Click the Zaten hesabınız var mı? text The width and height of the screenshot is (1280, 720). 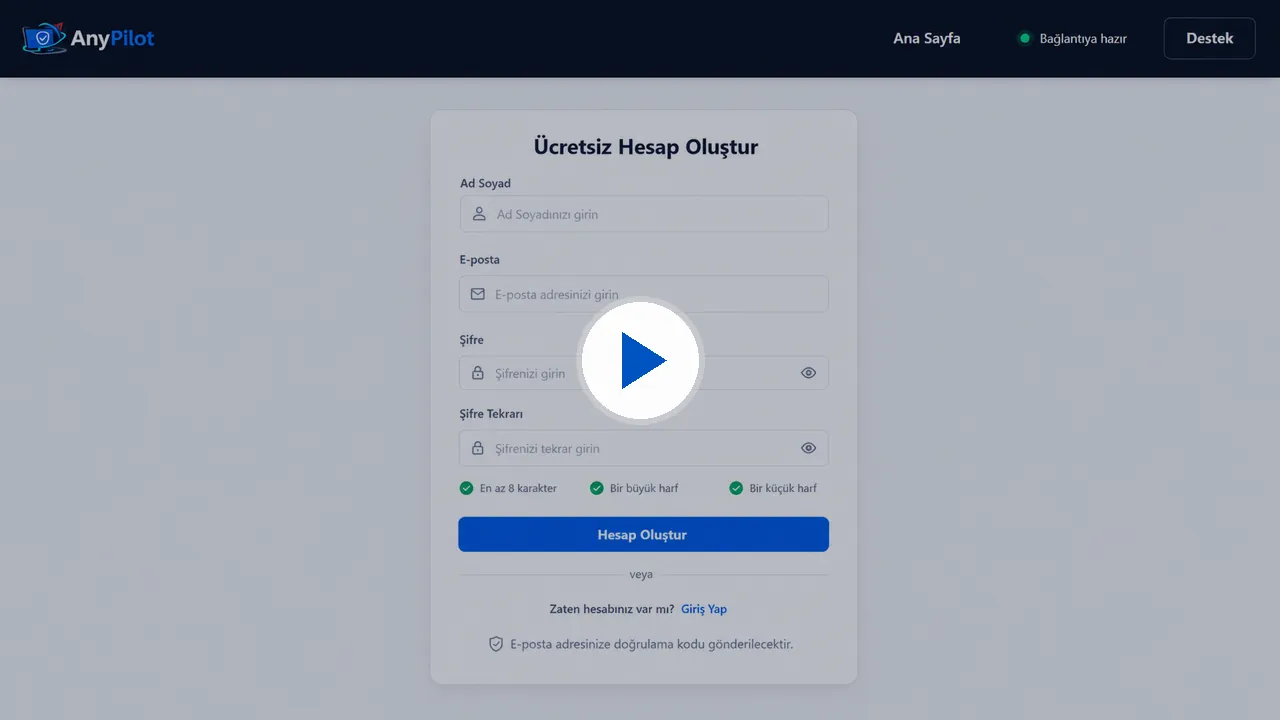pos(612,609)
